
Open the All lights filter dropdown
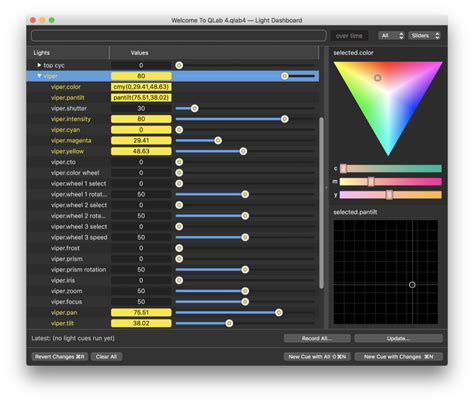[391, 36]
